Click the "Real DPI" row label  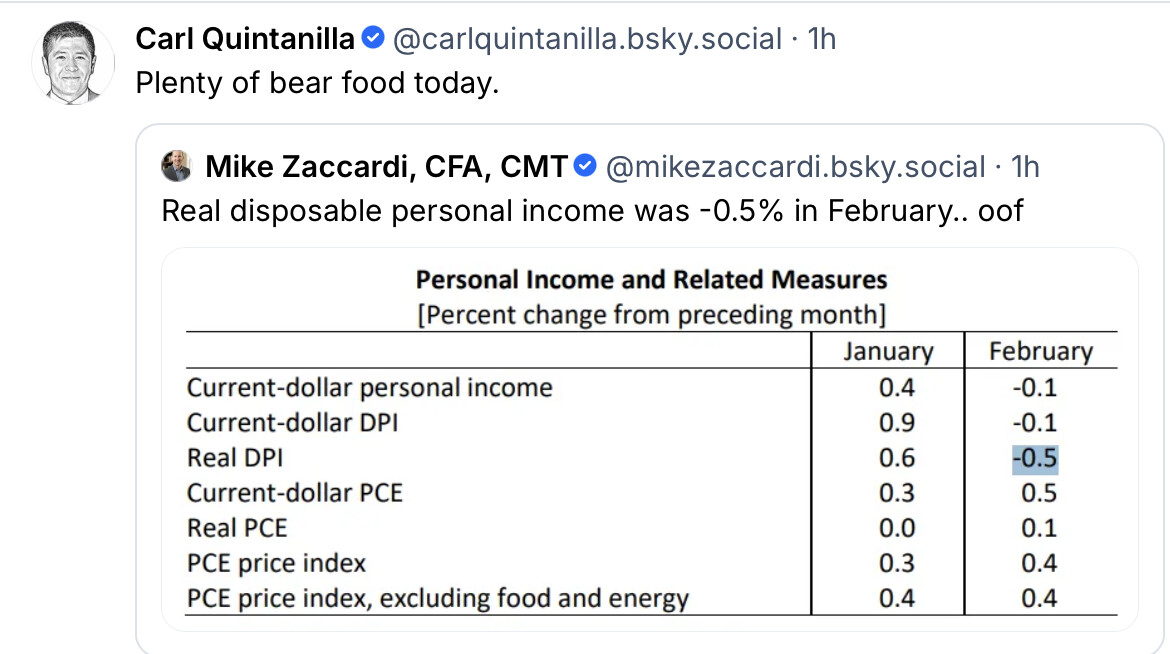235,458
